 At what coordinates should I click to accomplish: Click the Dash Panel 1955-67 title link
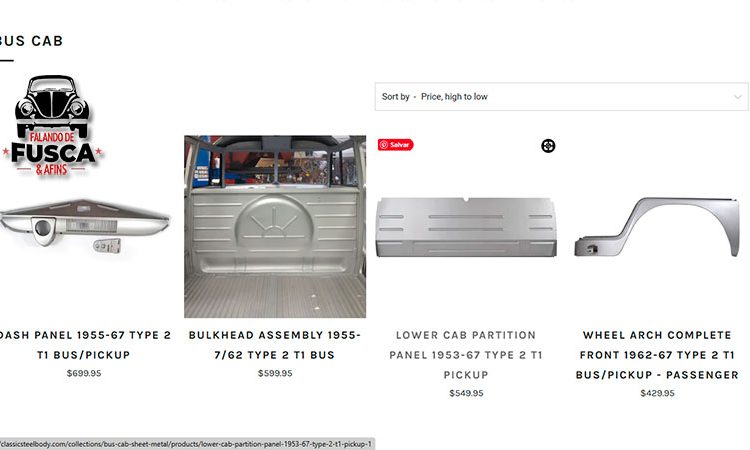pyautogui.click(x=84, y=345)
